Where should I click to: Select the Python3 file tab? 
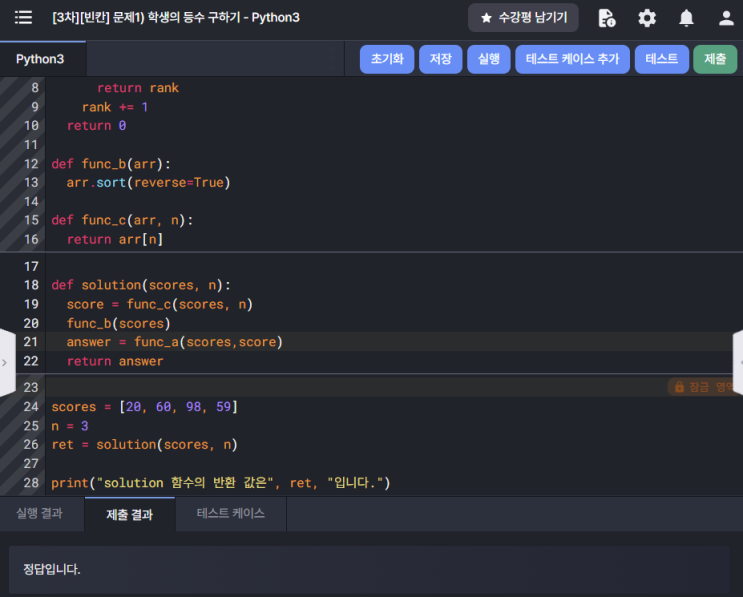[x=40, y=59]
